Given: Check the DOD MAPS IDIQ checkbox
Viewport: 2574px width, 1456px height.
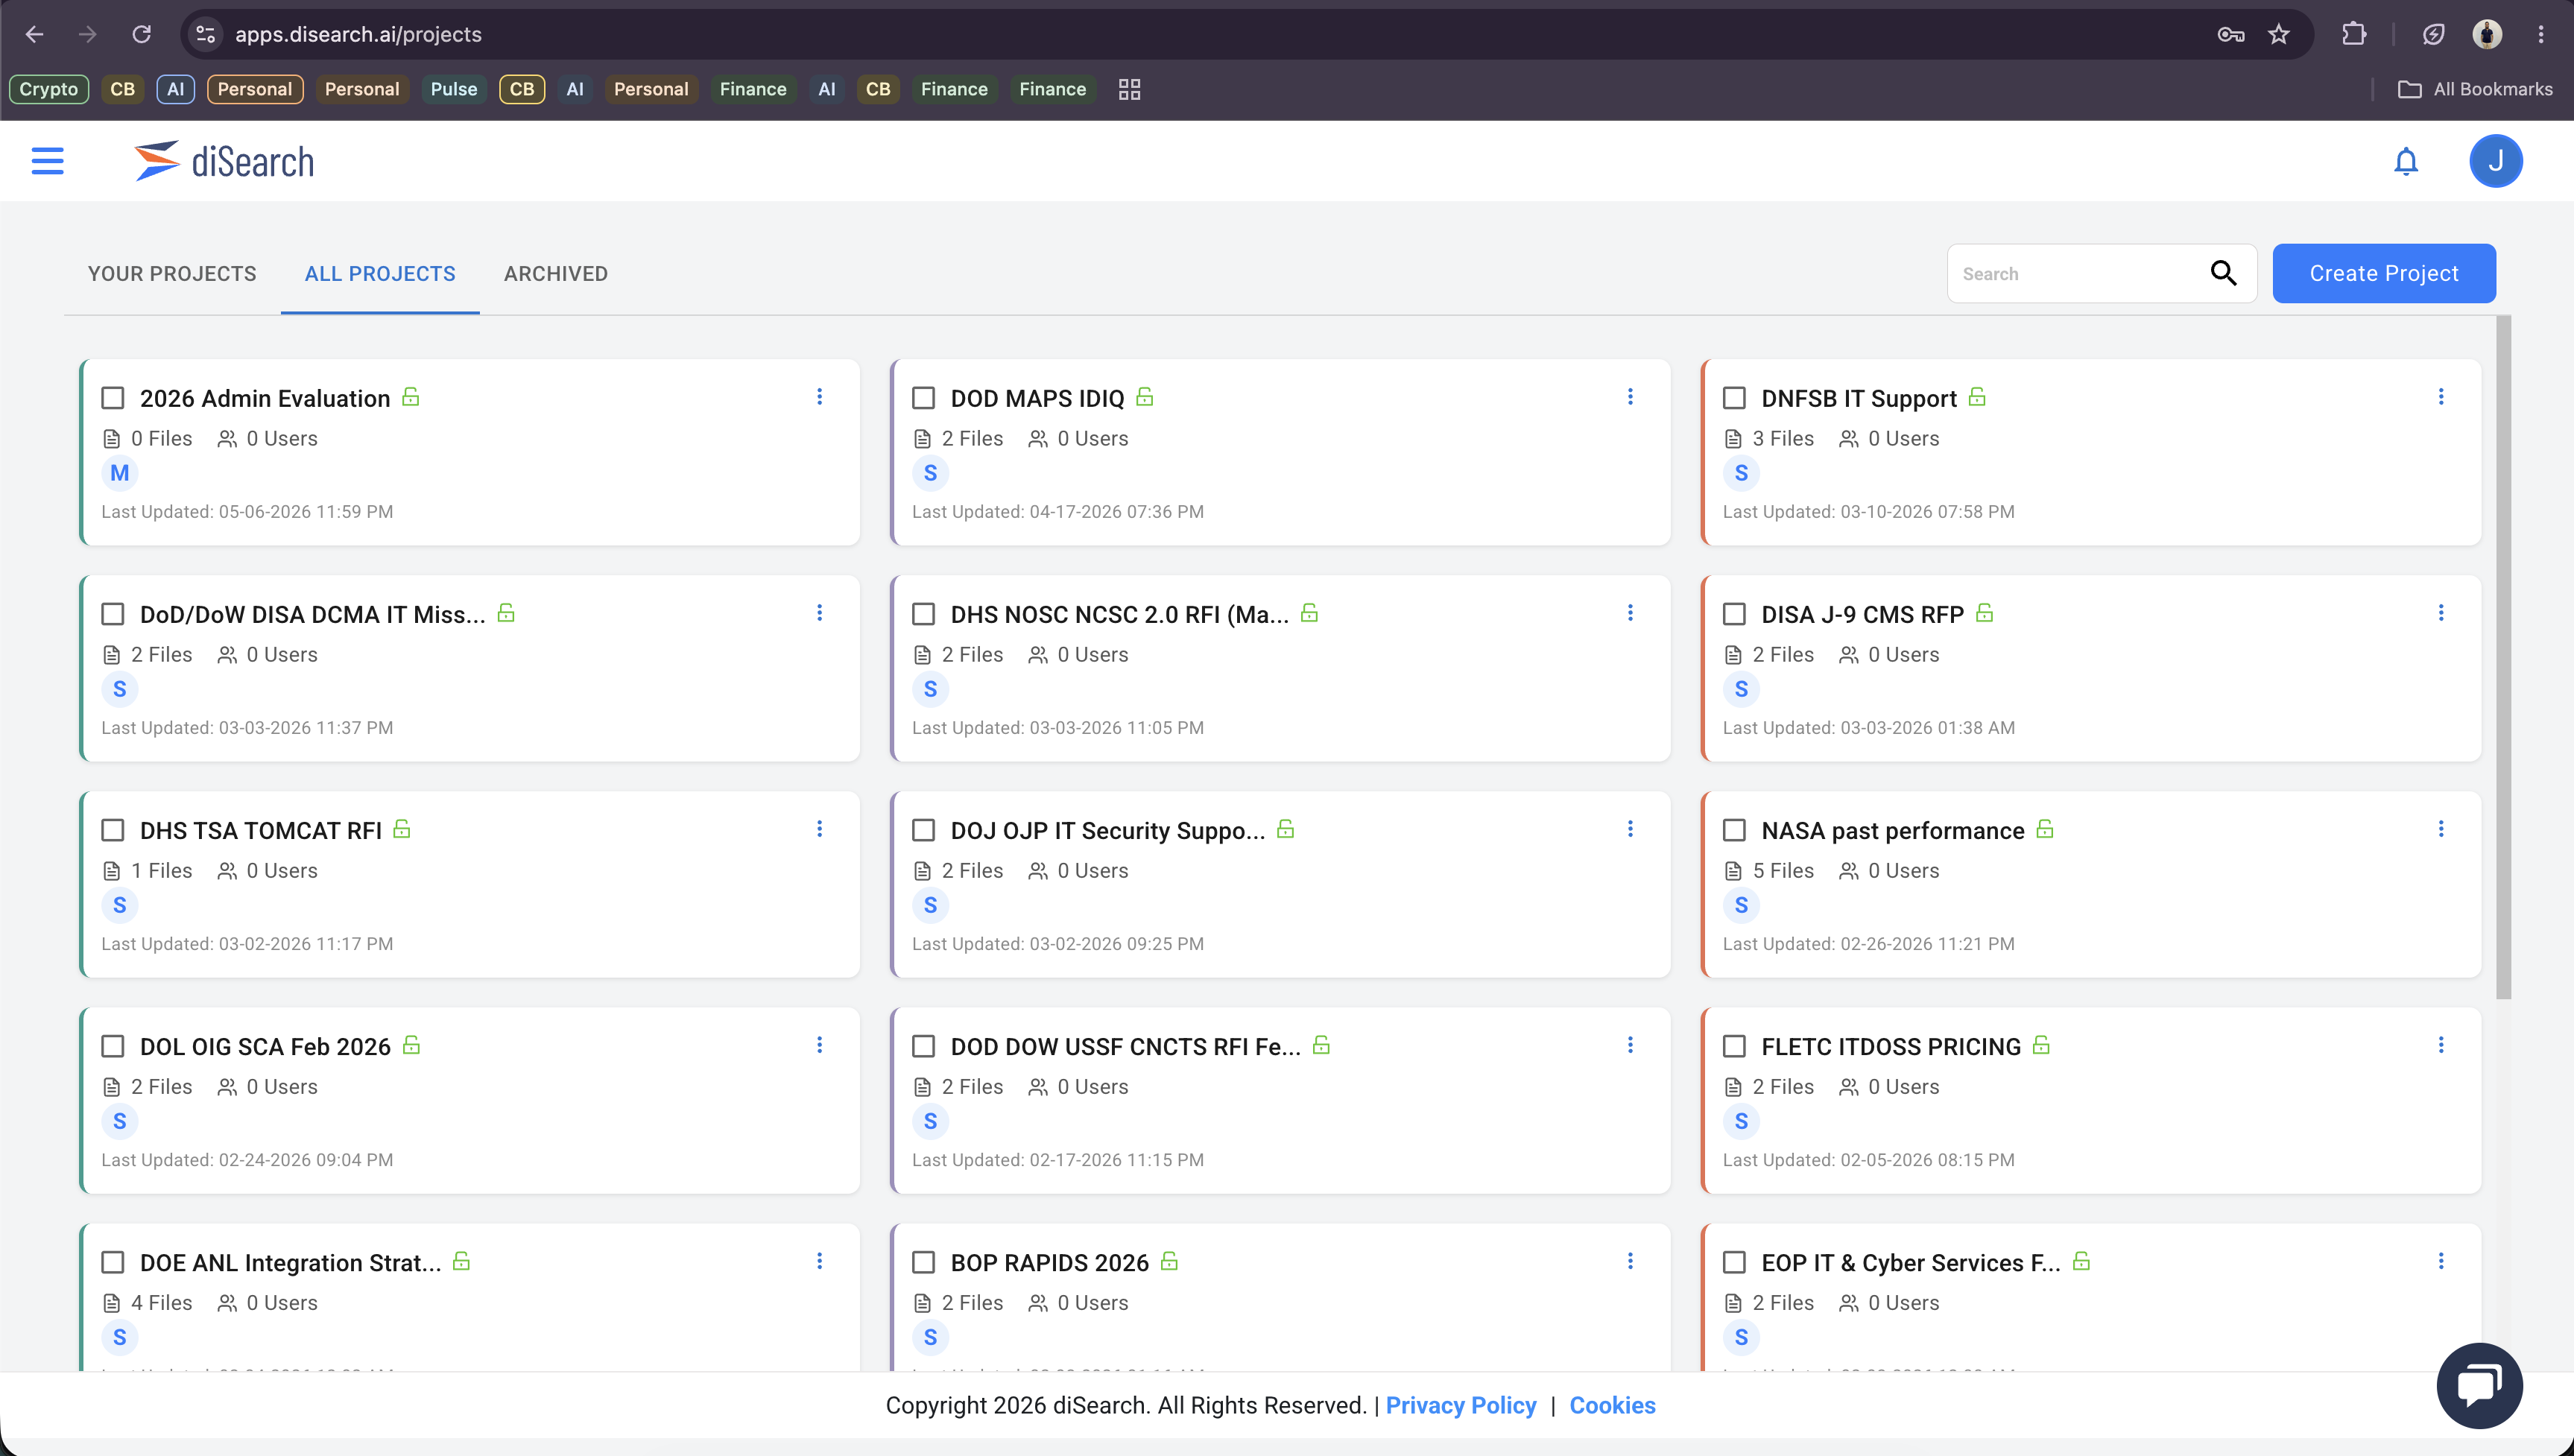Looking at the screenshot, I should point(924,398).
